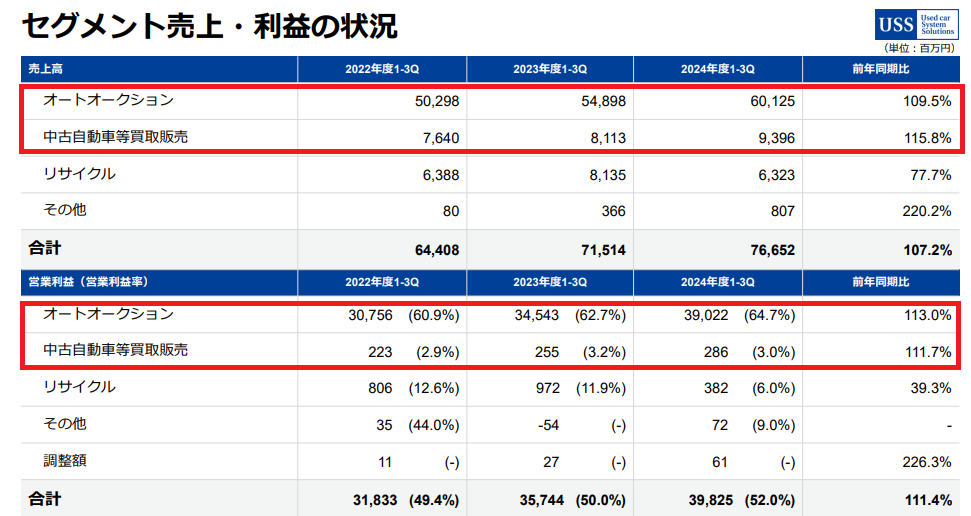Viewport: 971px width, 516px height.
Task: Click the sales value 9,396
Action: [777, 138]
